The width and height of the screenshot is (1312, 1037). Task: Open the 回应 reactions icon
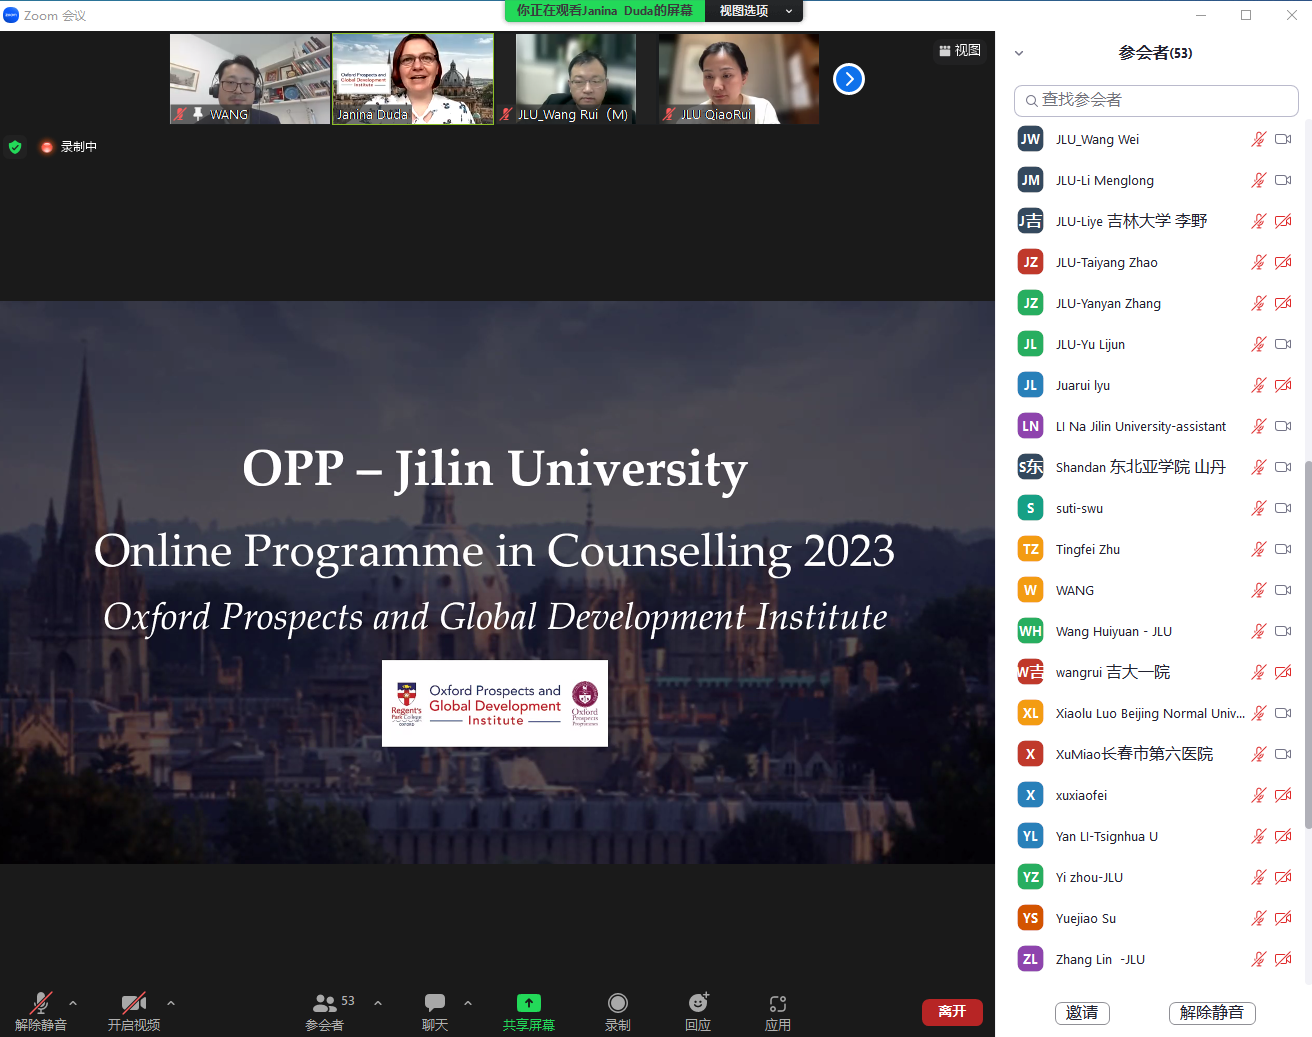(698, 1003)
